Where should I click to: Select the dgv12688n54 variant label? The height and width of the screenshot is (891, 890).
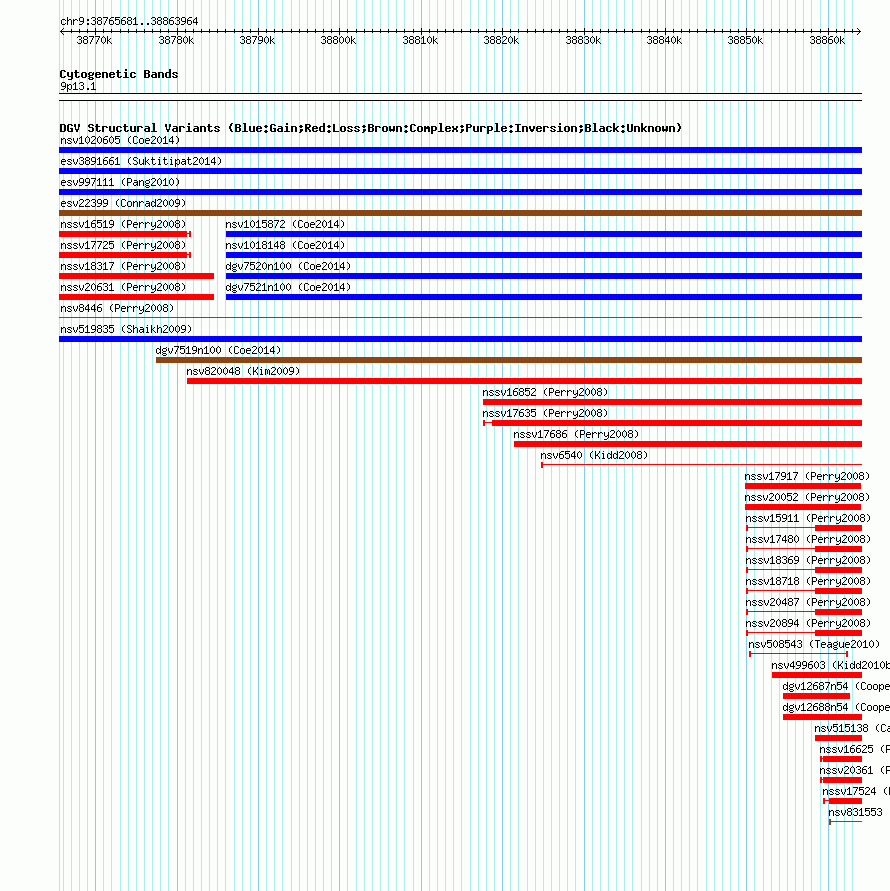pos(836,708)
